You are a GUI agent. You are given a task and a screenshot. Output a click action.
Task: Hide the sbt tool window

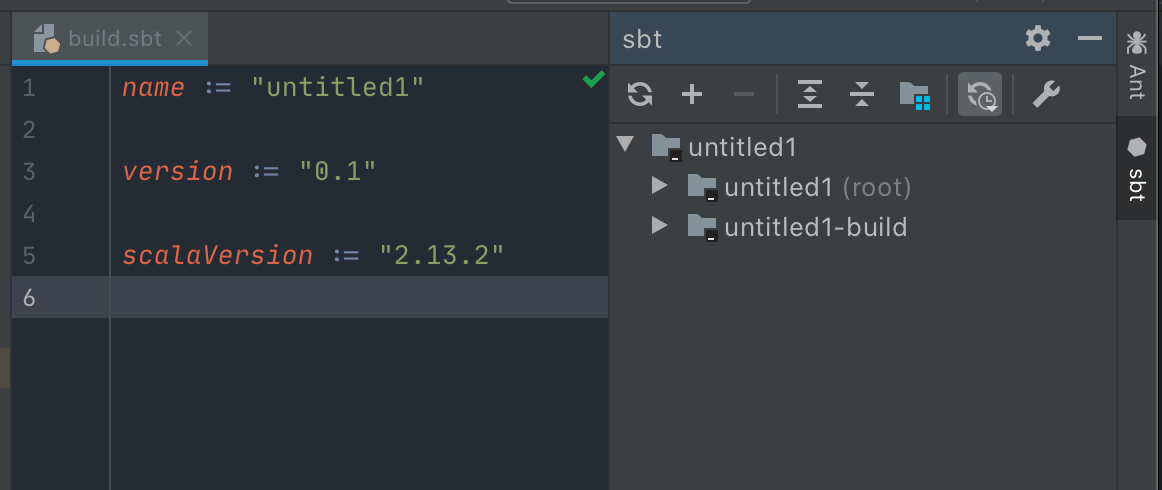(1089, 39)
